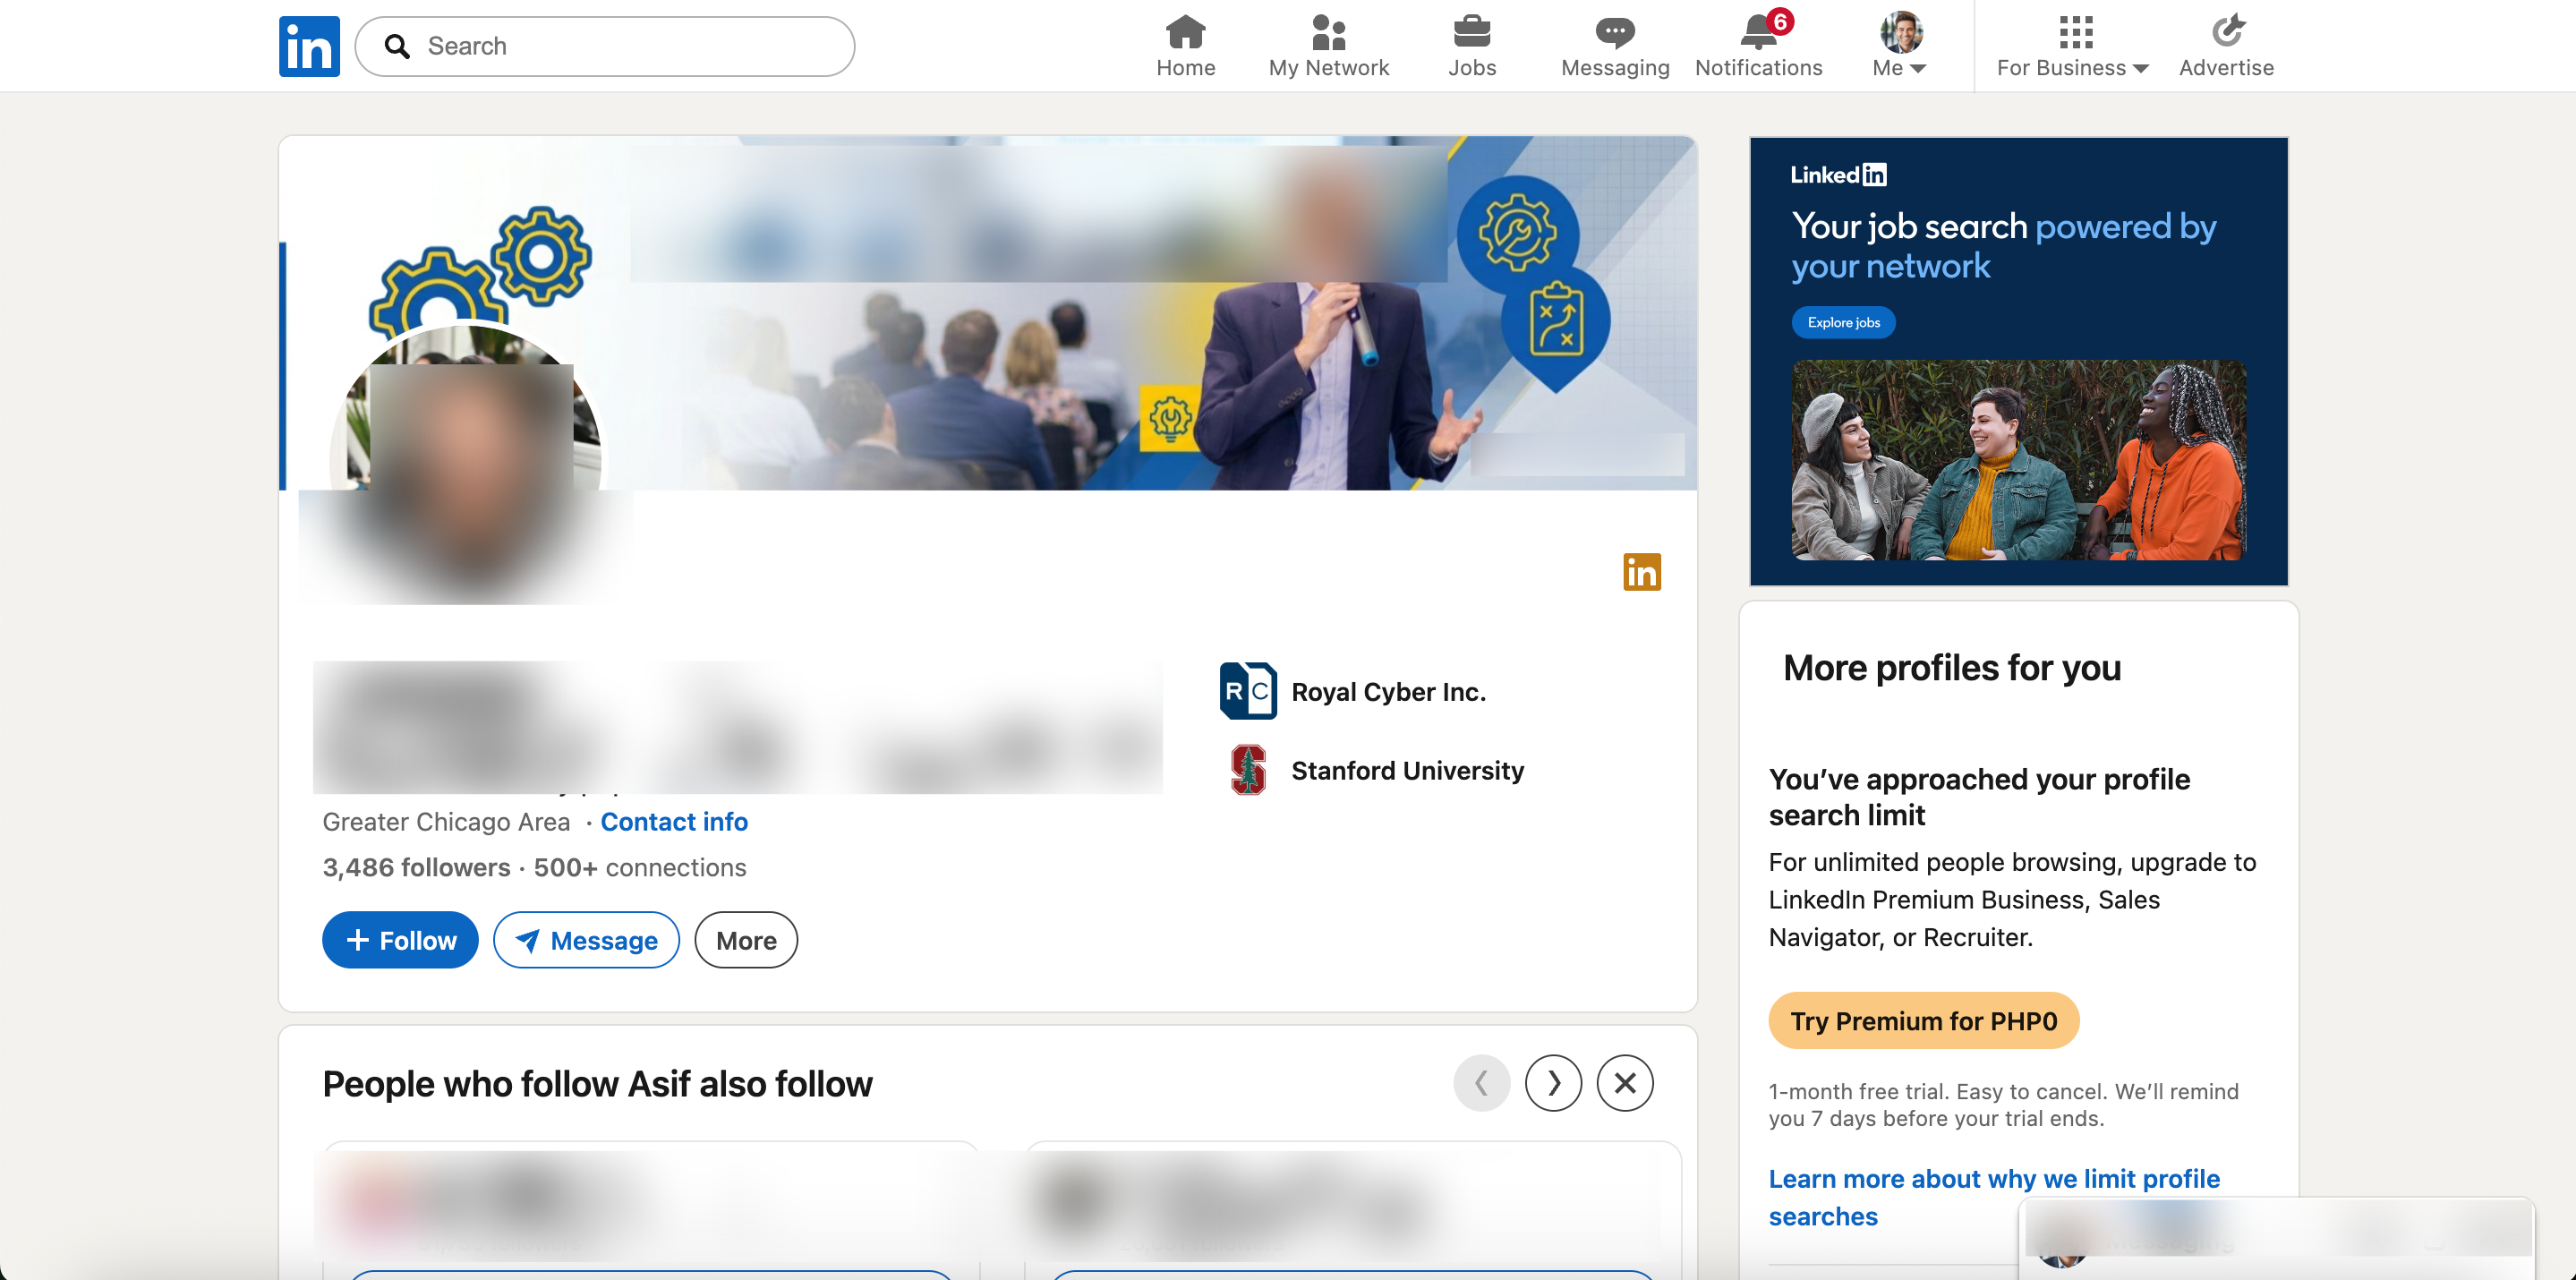Screen dimensions: 2576x1280
Task: Click the LinkedIn logo icon
Action: pyautogui.click(x=309, y=46)
